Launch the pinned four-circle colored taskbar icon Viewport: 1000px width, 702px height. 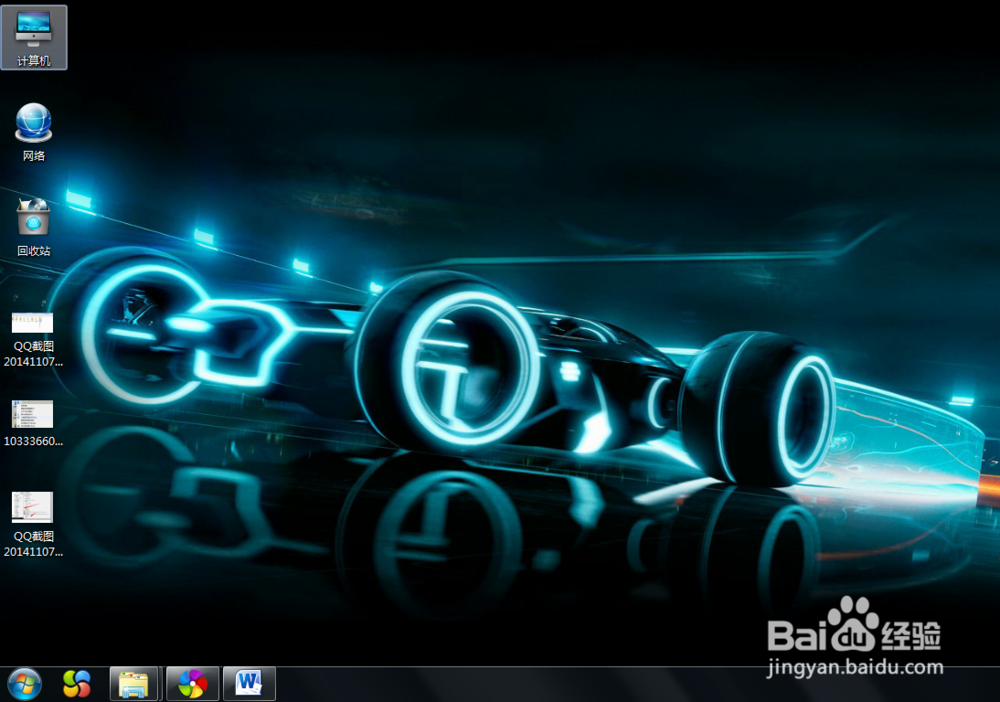[77, 684]
